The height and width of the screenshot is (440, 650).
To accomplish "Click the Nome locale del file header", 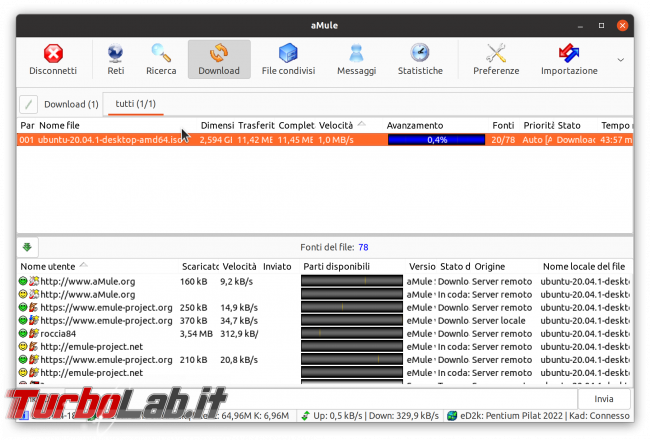I will click(584, 266).
